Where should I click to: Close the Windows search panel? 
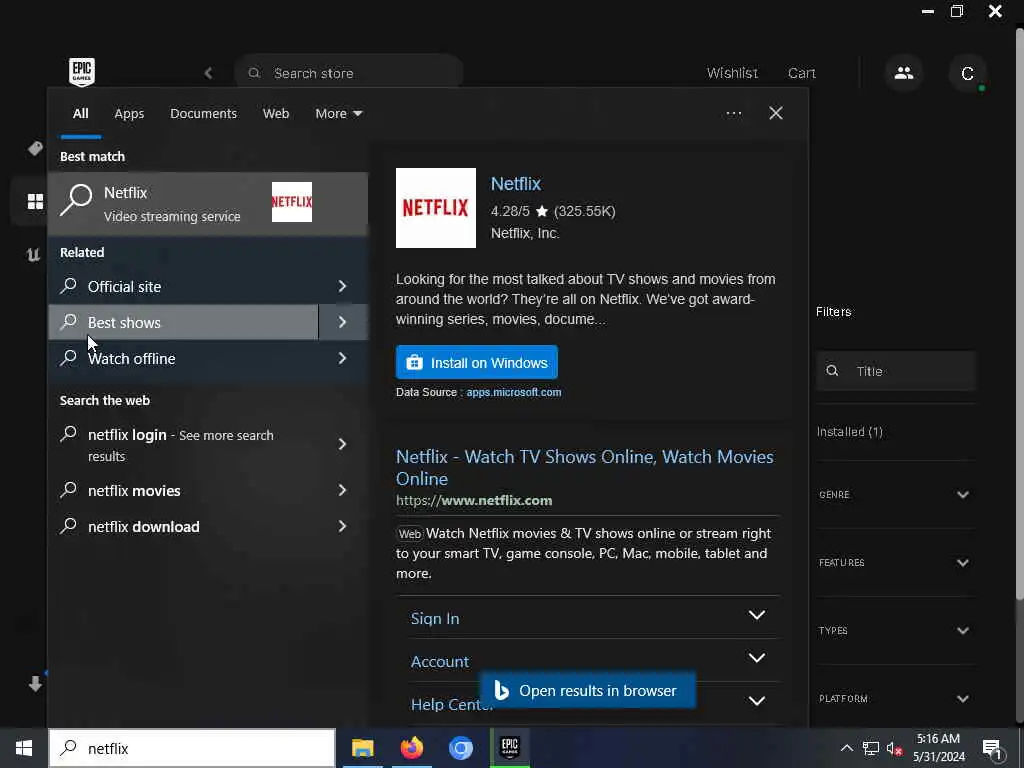(x=776, y=113)
